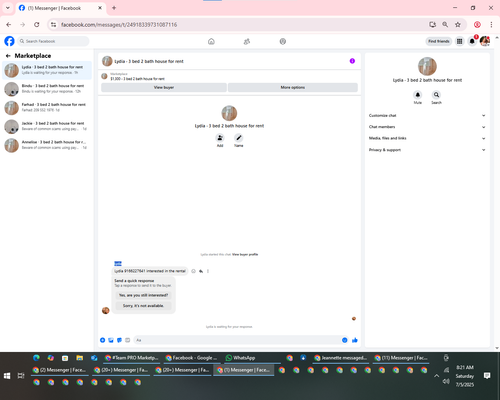
Task: Expand the Privacy & support section
Action: pos(427,150)
